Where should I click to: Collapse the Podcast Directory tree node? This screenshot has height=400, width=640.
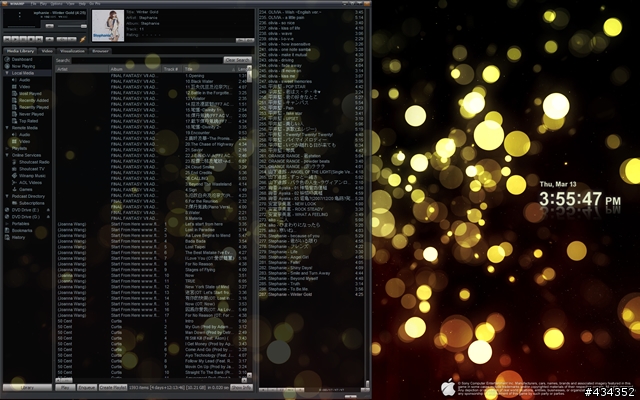[x=7, y=196]
